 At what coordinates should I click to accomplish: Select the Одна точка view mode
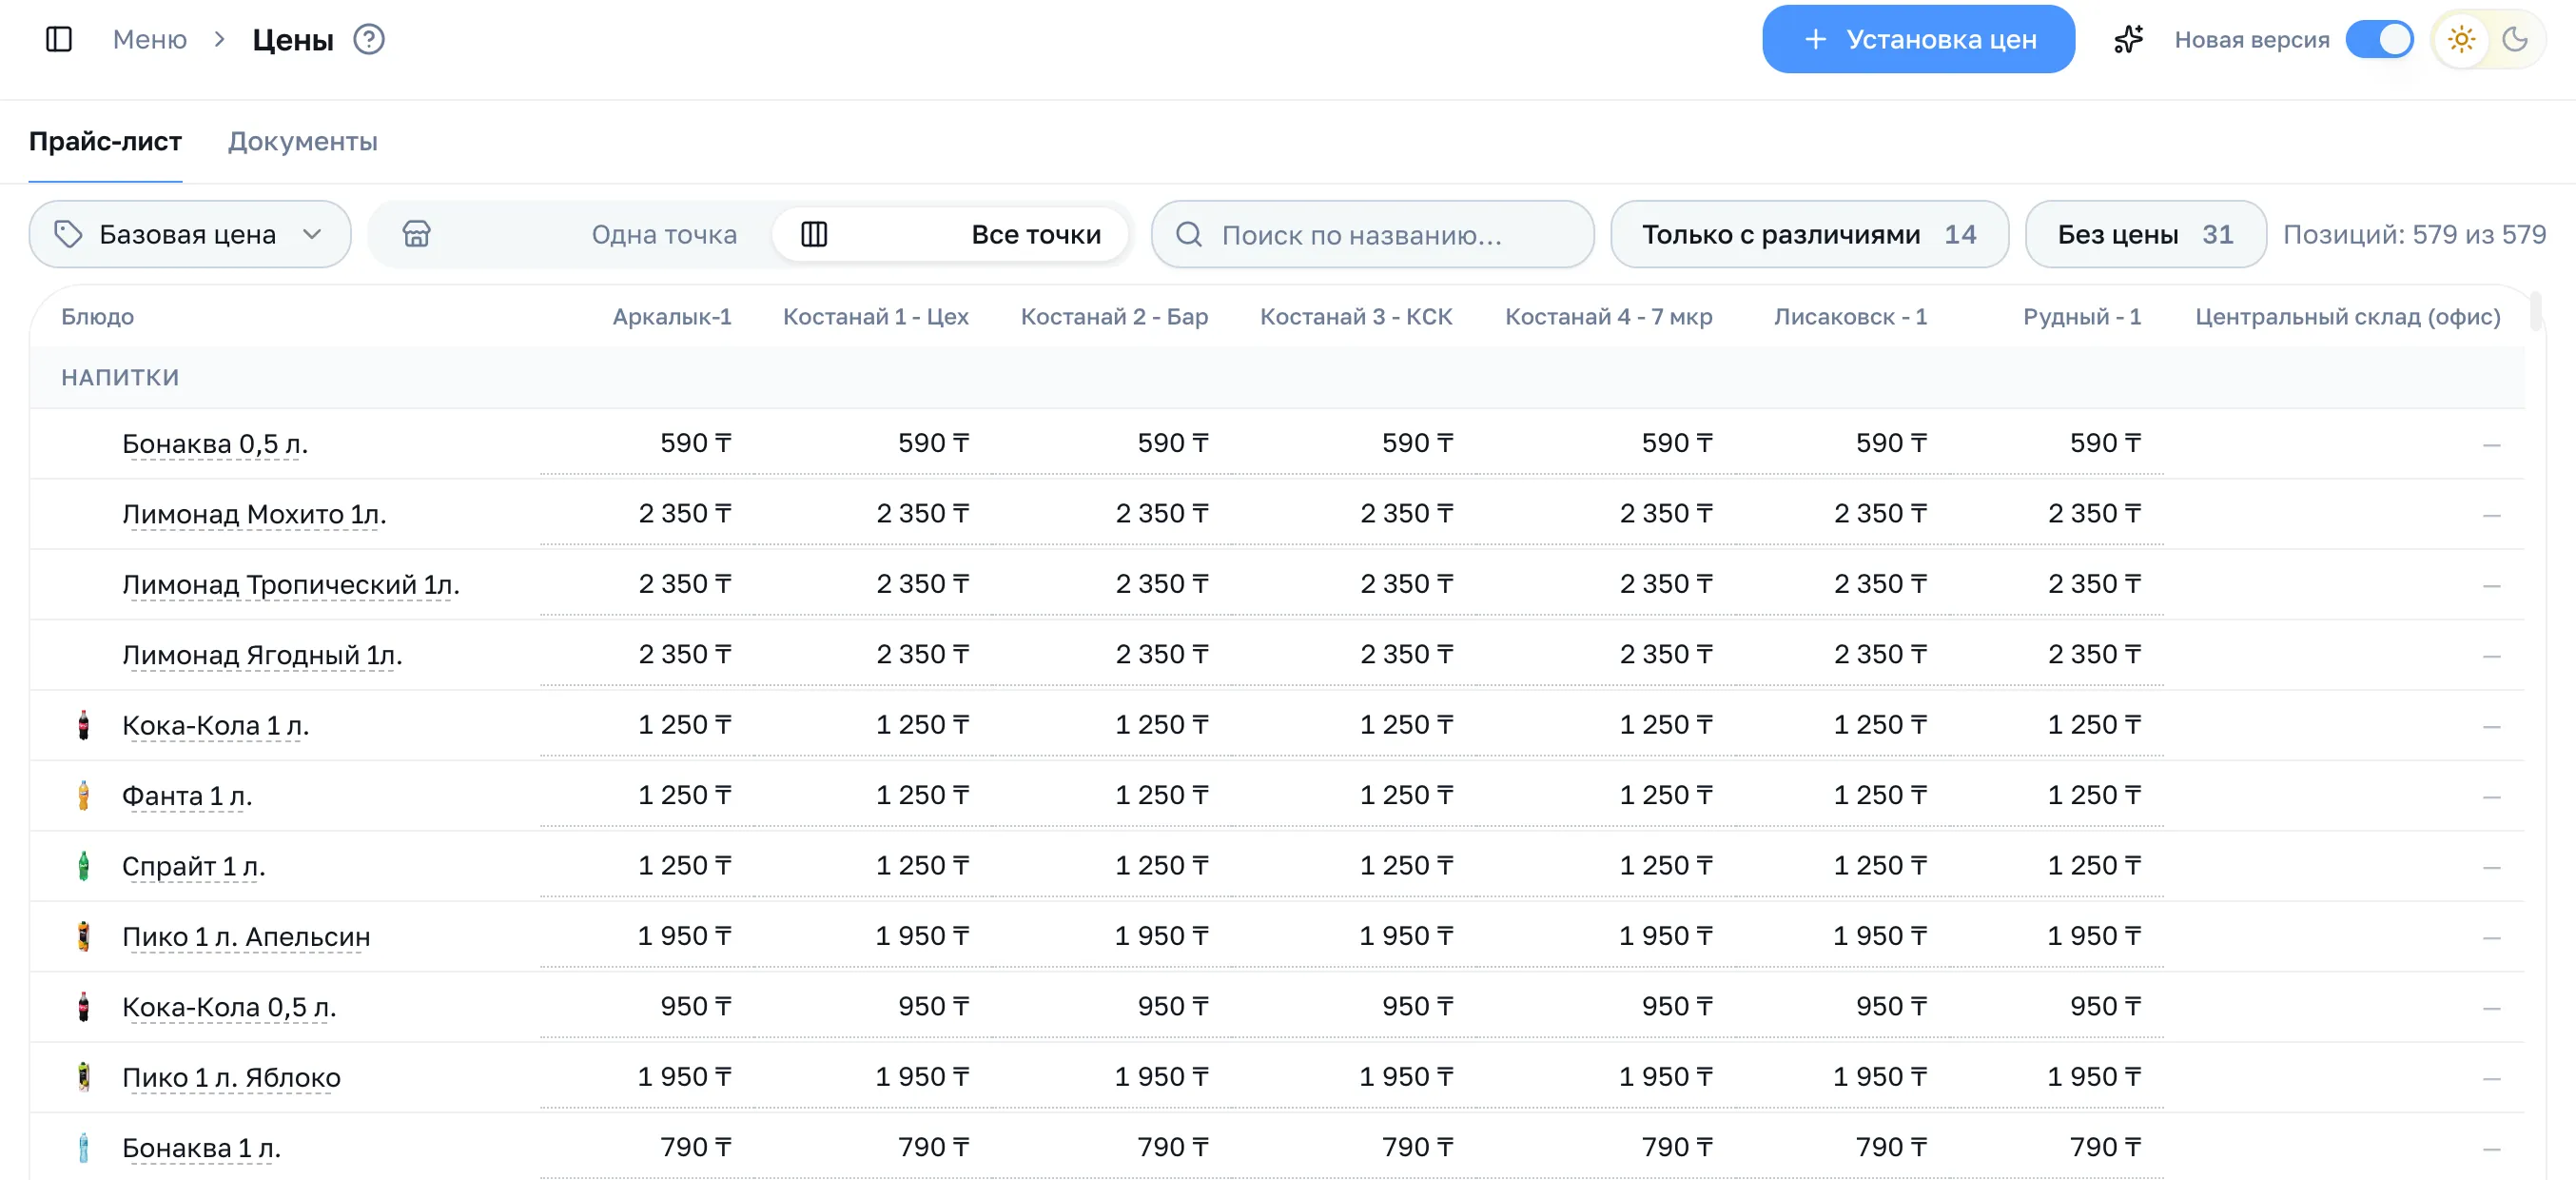point(570,234)
